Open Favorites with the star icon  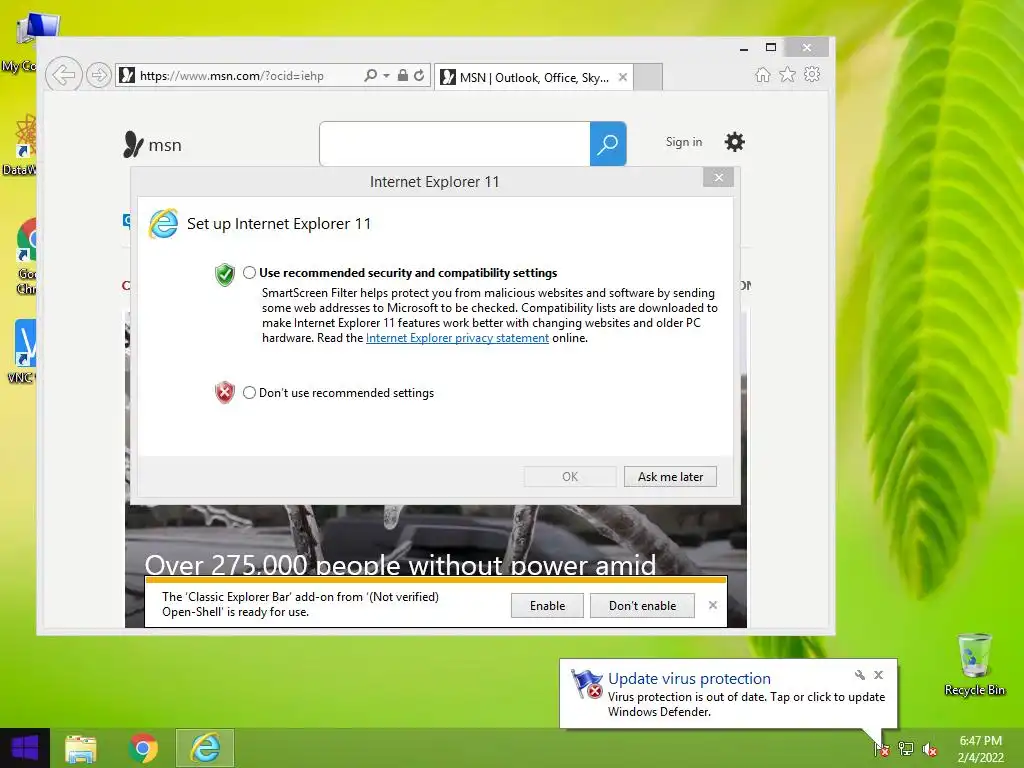(x=788, y=74)
